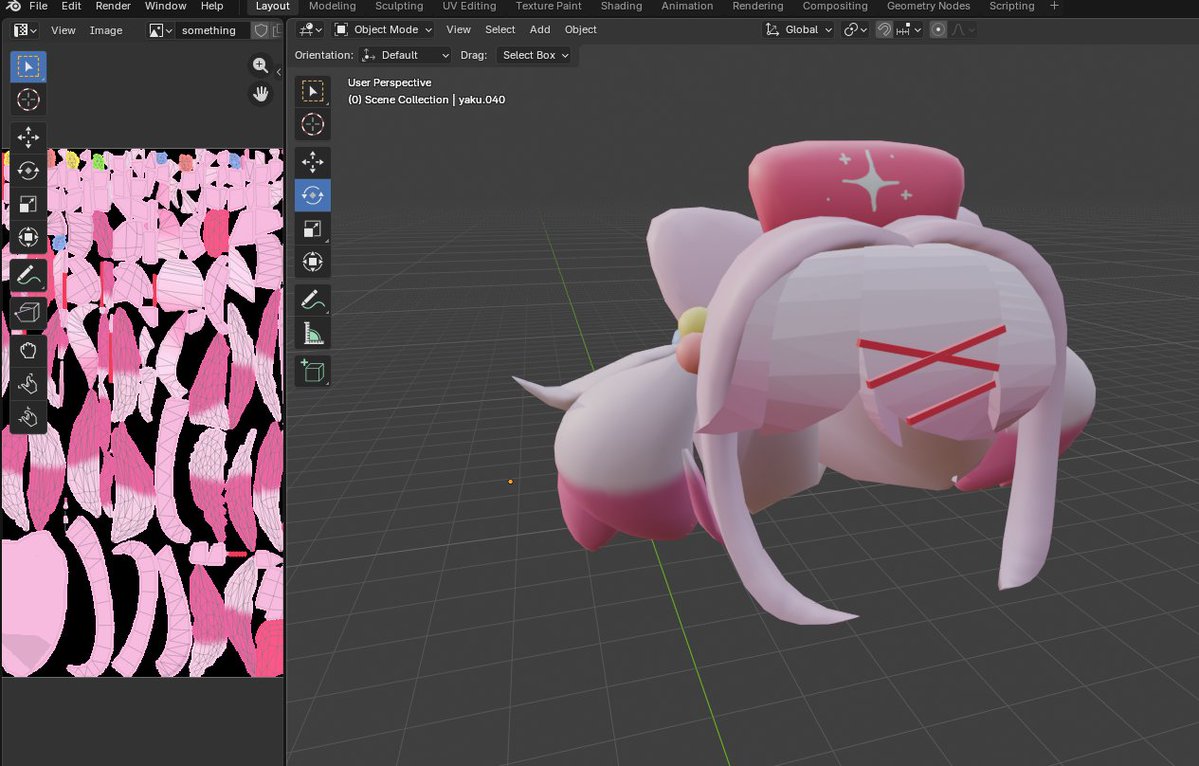1199x766 pixels.
Task: Activate the Transform tool in 3D viewport
Action: [x=313, y=262]
